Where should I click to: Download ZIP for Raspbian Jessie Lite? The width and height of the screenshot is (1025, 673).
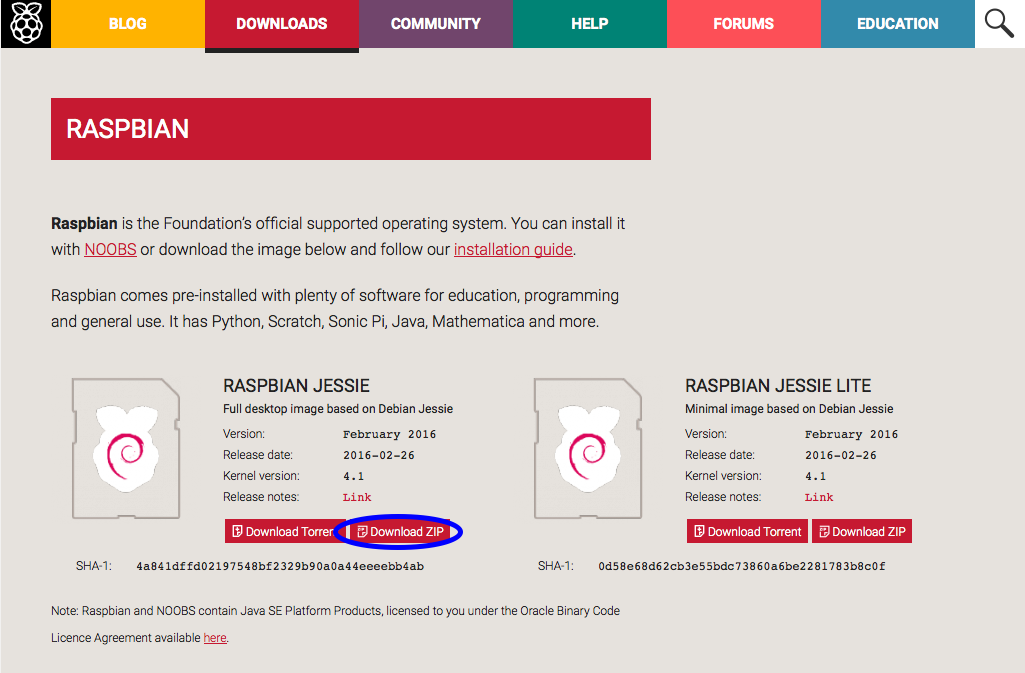coord(861,531)
